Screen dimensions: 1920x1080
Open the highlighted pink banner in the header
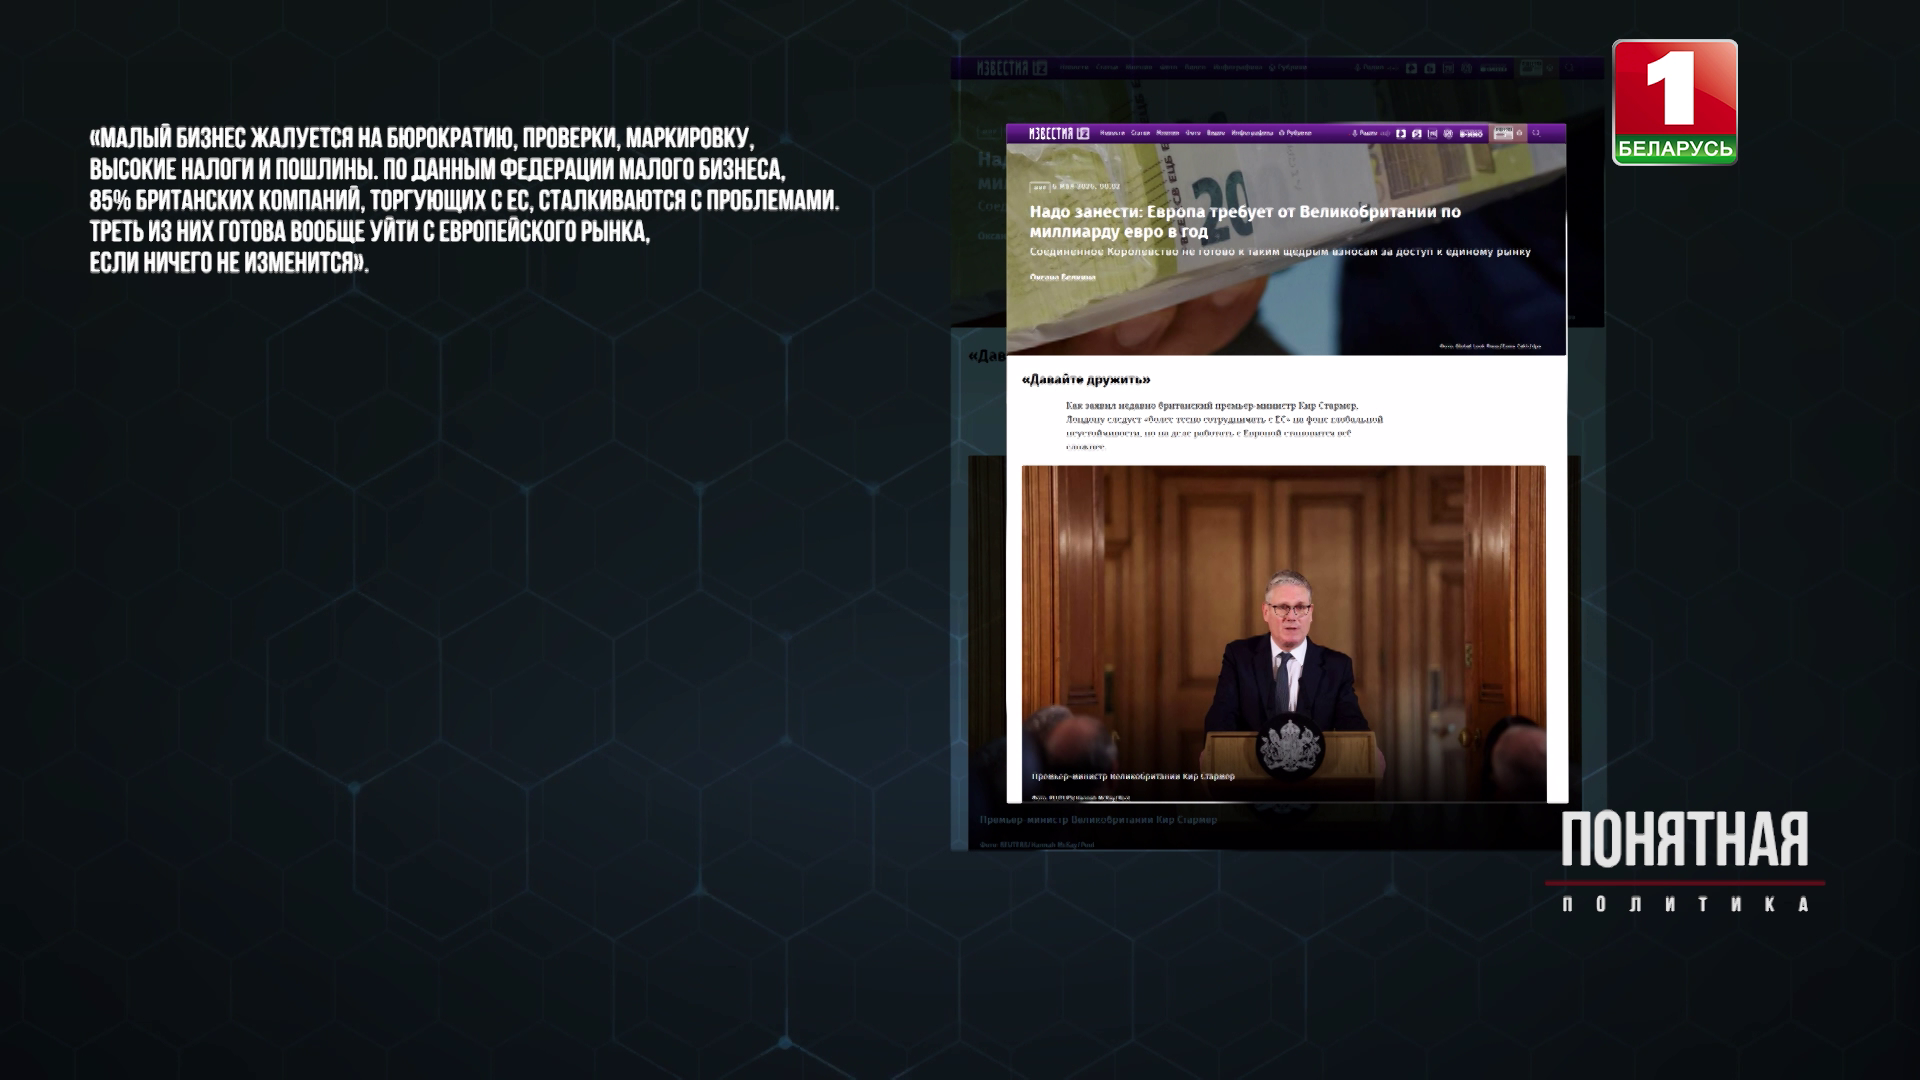click(x=1507, y=133)
